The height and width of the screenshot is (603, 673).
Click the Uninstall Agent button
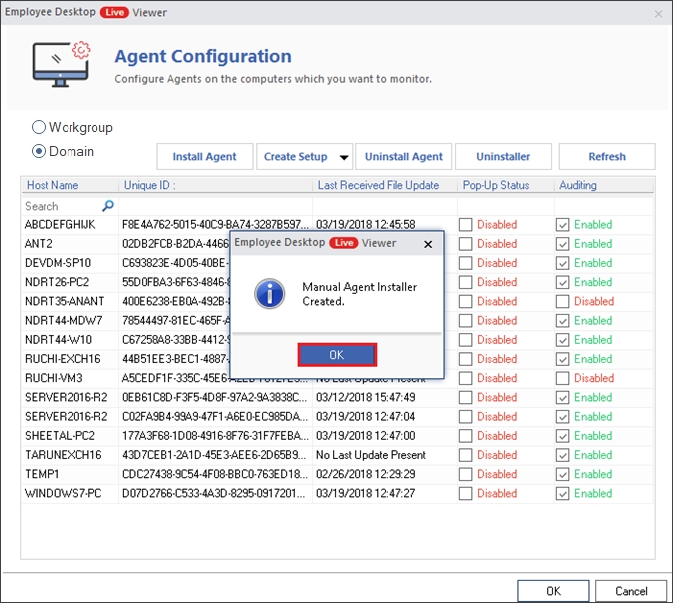click(x=403, y=157)
